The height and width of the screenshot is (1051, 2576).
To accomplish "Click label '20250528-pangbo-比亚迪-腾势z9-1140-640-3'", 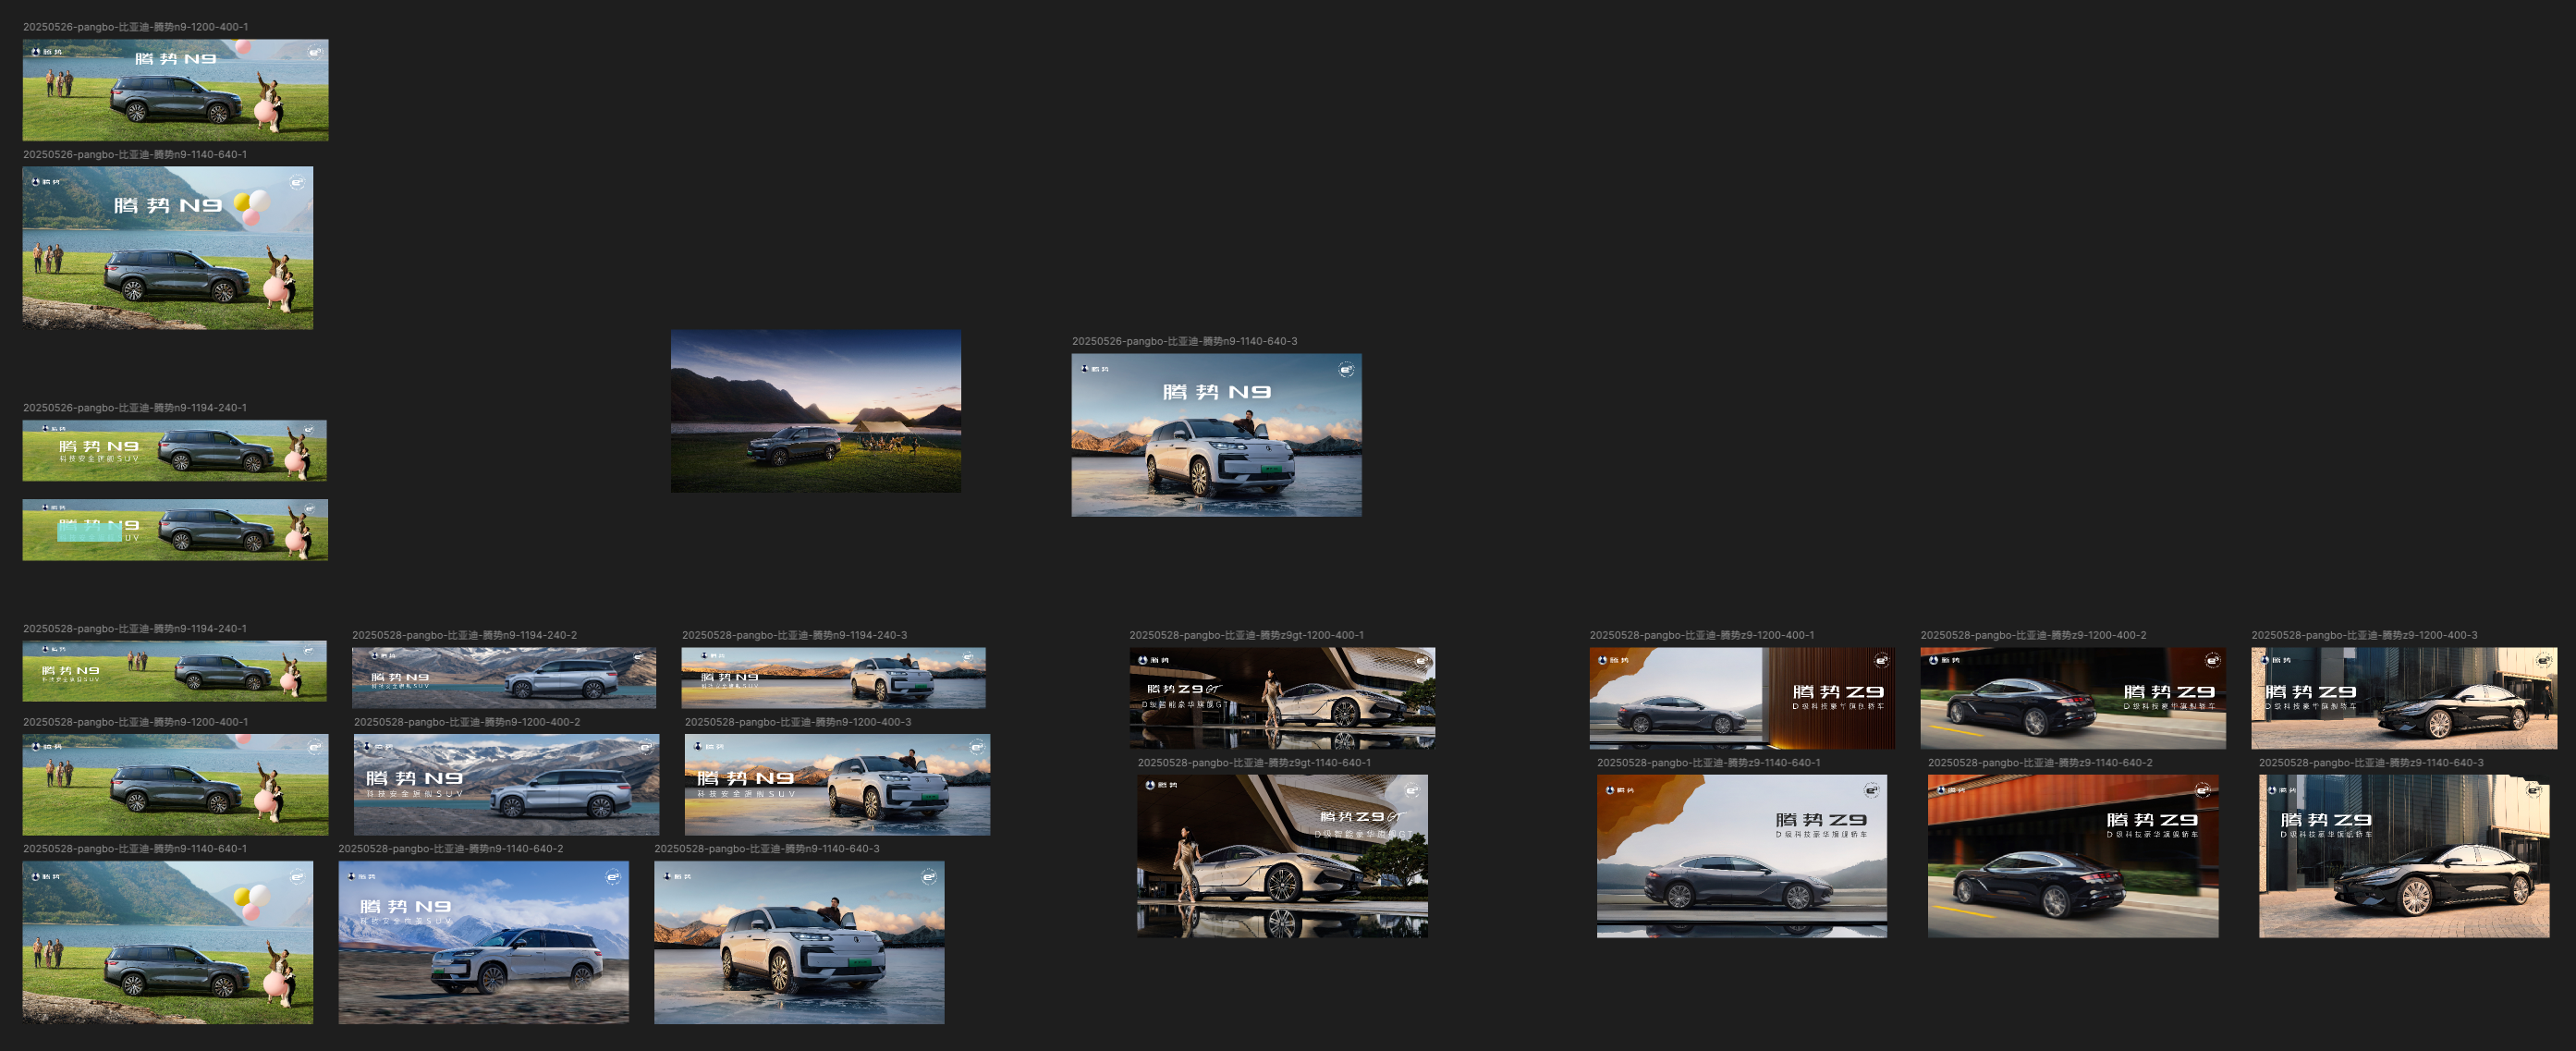I will [x=2371, y=762].
